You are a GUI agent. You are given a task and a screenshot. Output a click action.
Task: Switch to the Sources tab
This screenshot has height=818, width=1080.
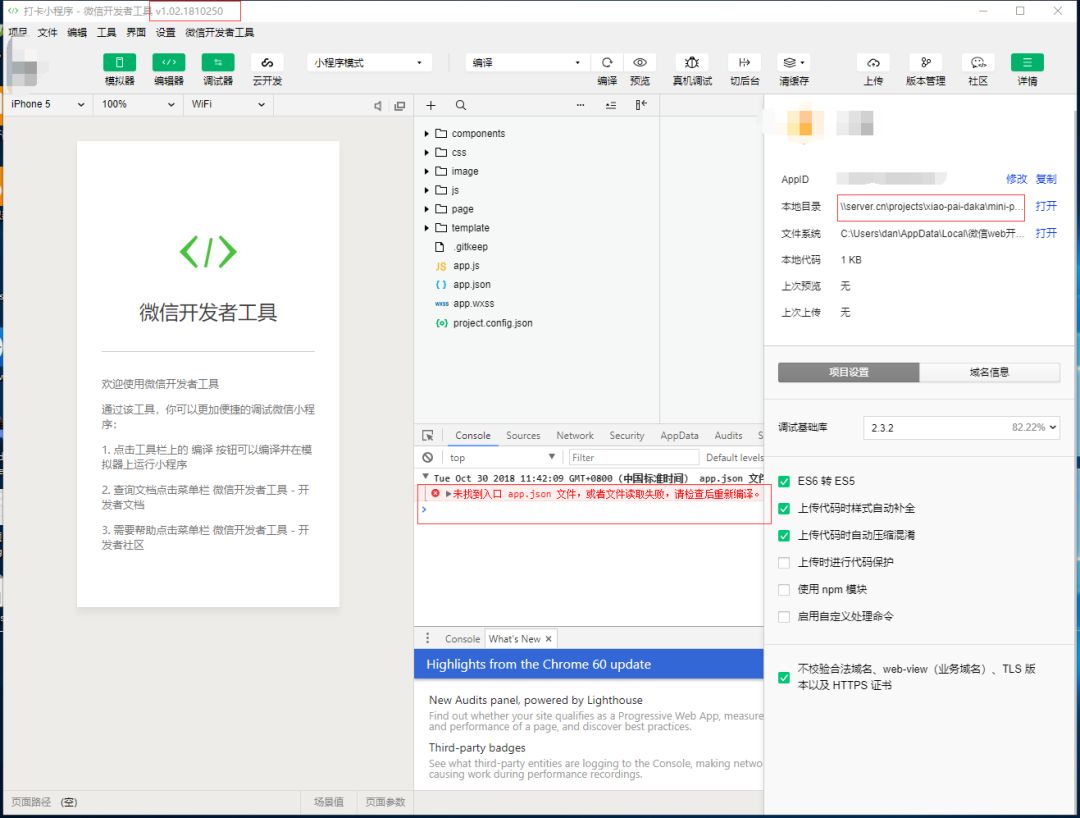pyautogui.click(x=523, y=436)
